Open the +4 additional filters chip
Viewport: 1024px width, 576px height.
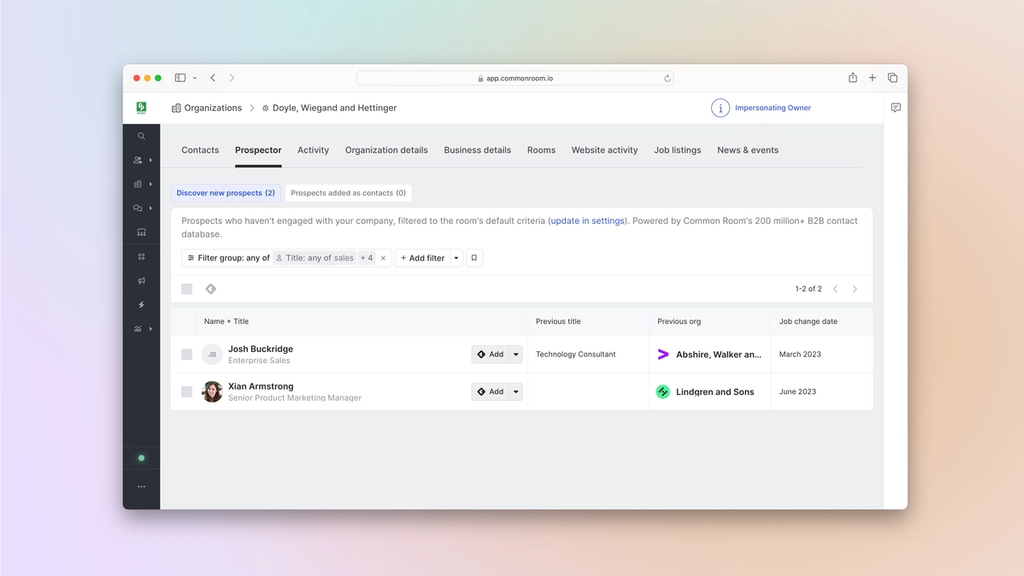tap(366, 258)
